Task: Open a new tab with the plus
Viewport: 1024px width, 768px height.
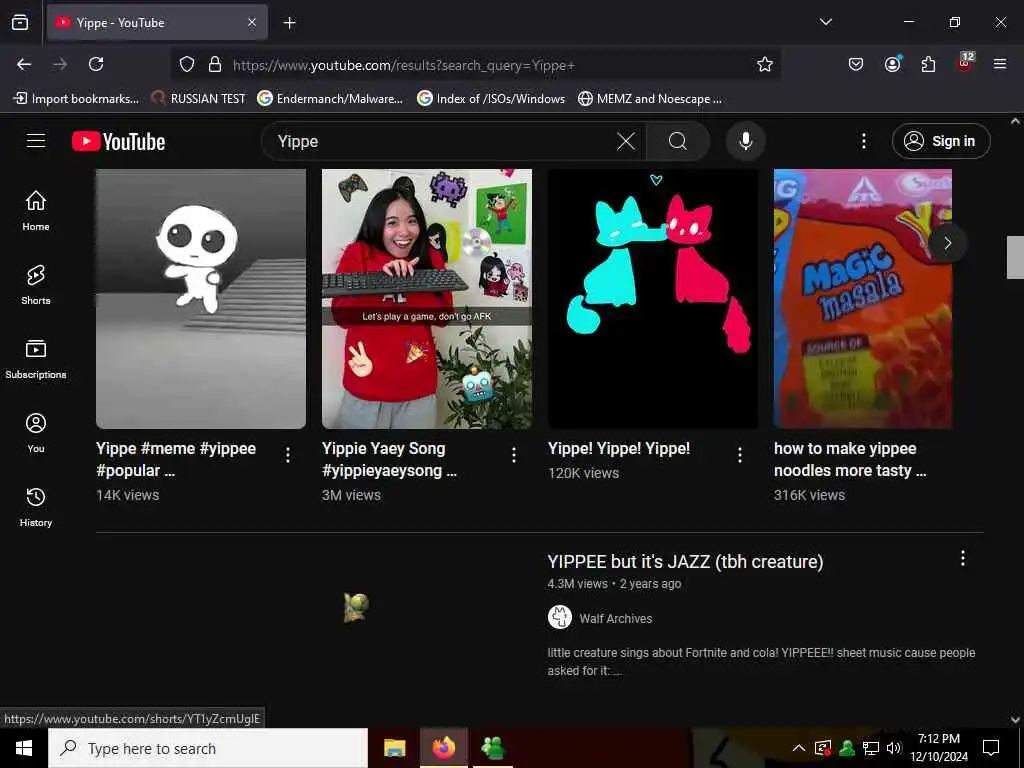Action: pos(289,23)
